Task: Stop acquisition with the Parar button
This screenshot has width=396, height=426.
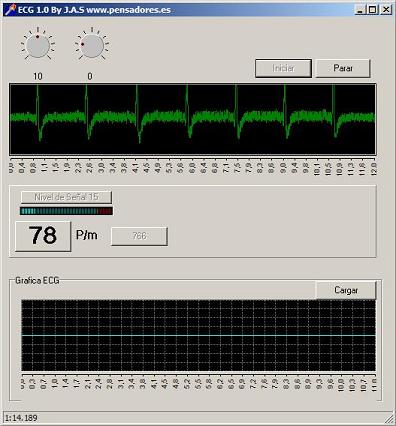Action: click(x=343, y=68)
